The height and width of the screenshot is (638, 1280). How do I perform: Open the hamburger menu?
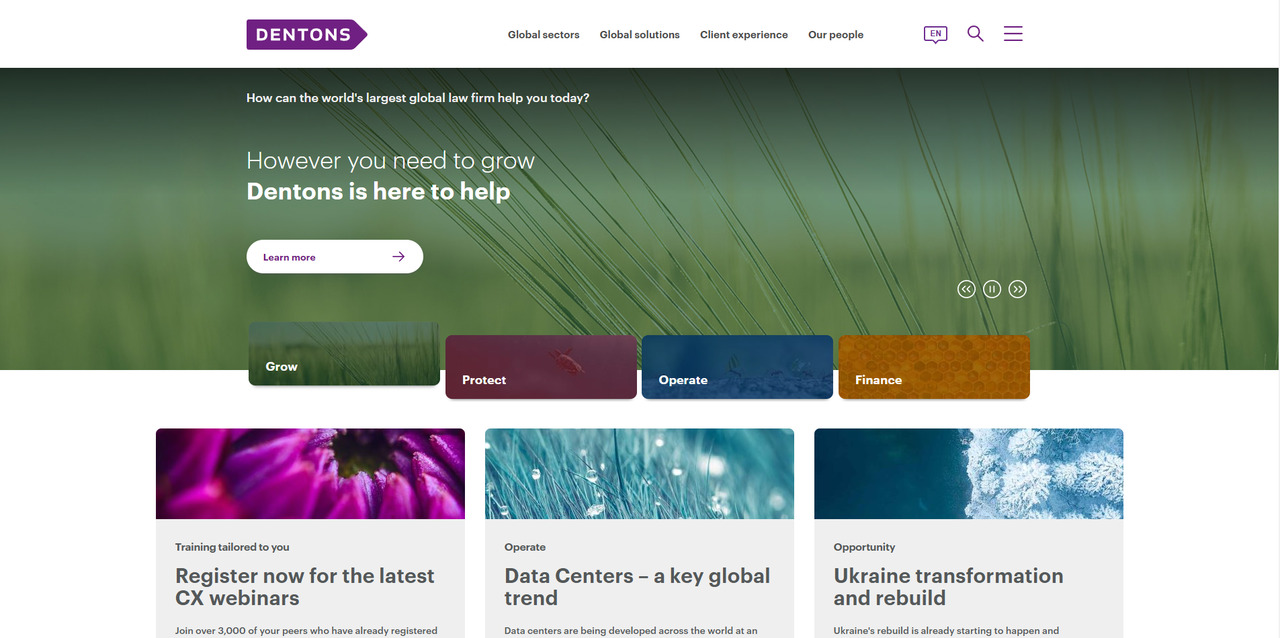1013,34
